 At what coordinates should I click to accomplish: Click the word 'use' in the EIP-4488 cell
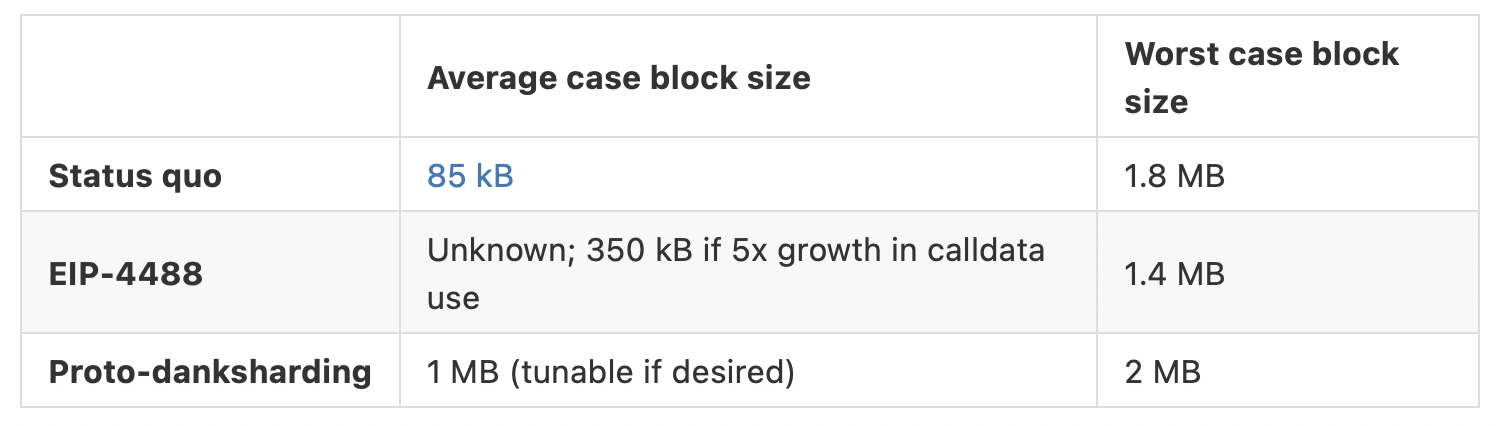pos(453,298)
